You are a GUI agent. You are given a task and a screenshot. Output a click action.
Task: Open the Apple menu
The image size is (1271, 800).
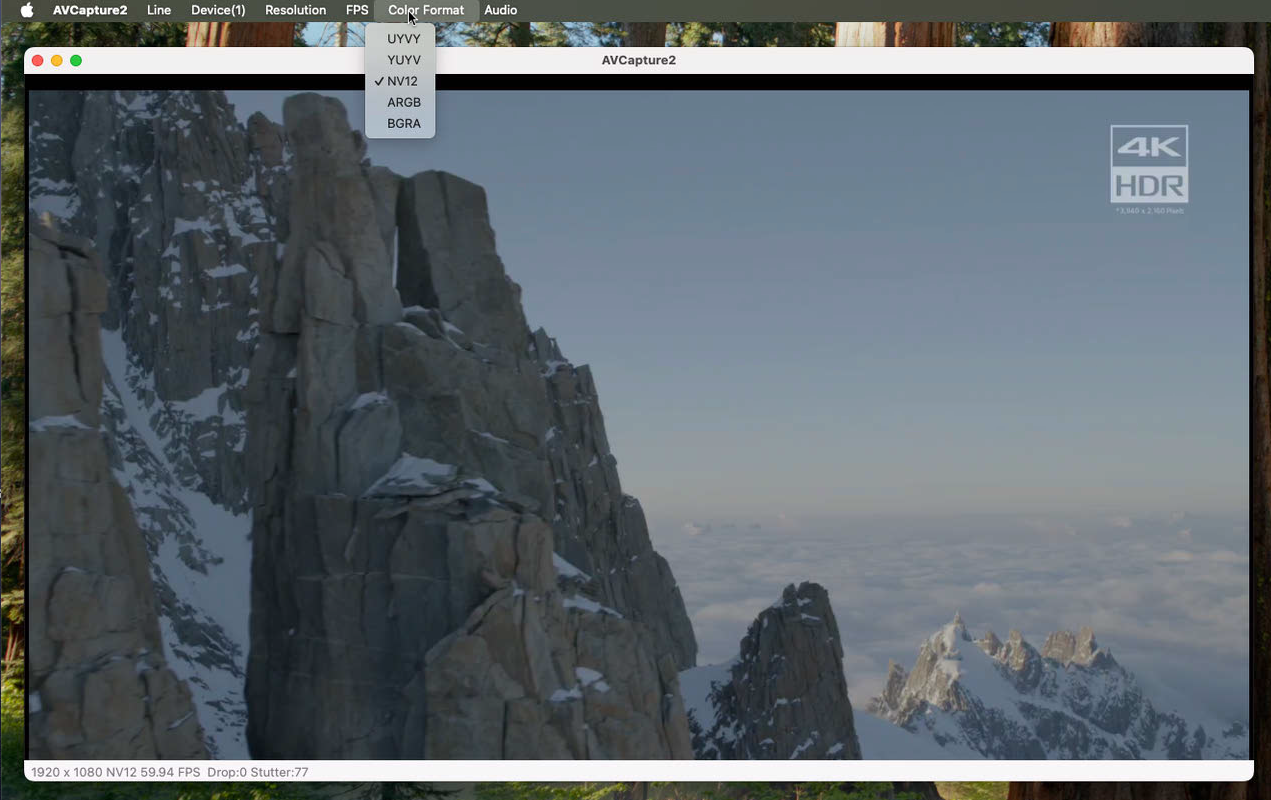pos(27,10)
